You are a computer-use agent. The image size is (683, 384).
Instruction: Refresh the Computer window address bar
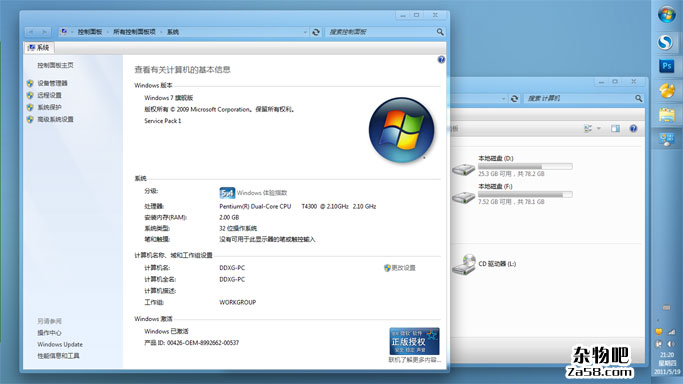(514, 98)
